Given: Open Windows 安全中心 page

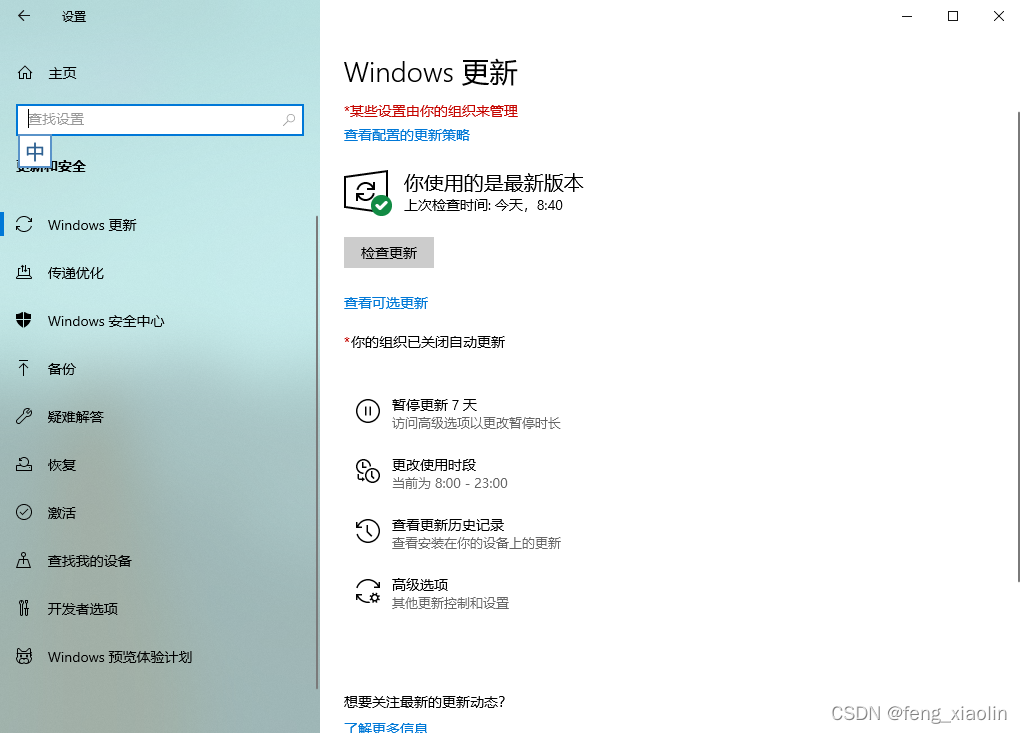Looking at the screenshot, I should pyautogui.click(x=106, y=321).
